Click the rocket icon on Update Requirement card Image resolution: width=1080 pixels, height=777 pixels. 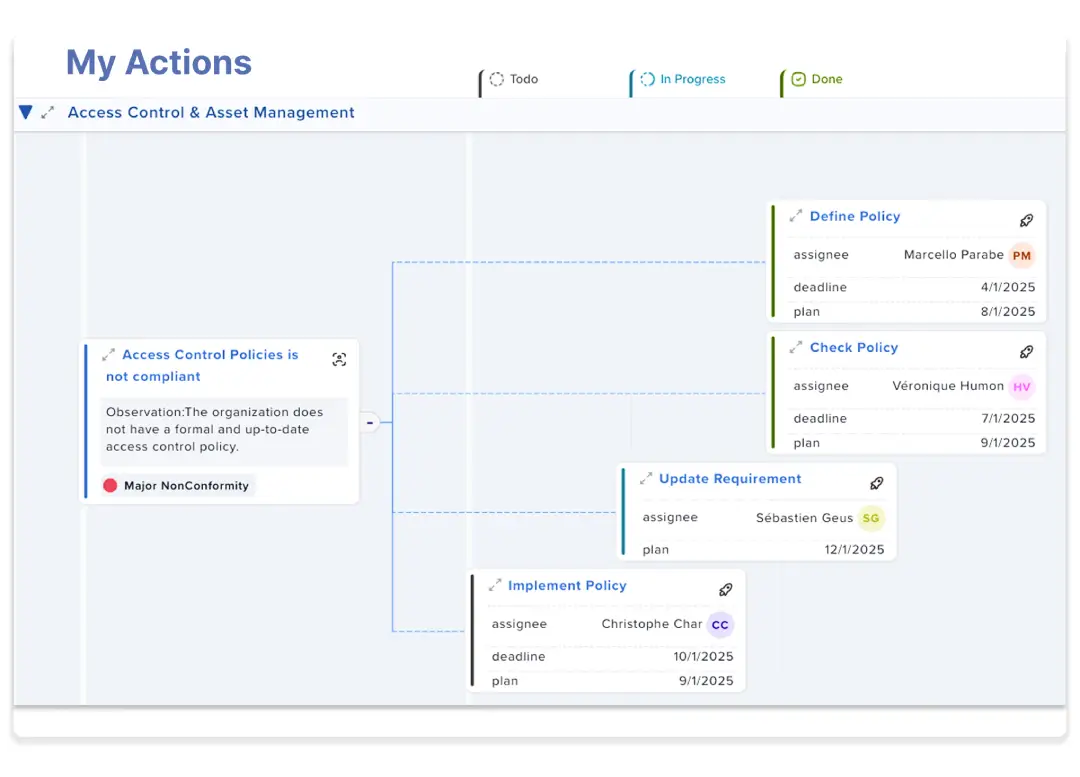click(876, 483)
